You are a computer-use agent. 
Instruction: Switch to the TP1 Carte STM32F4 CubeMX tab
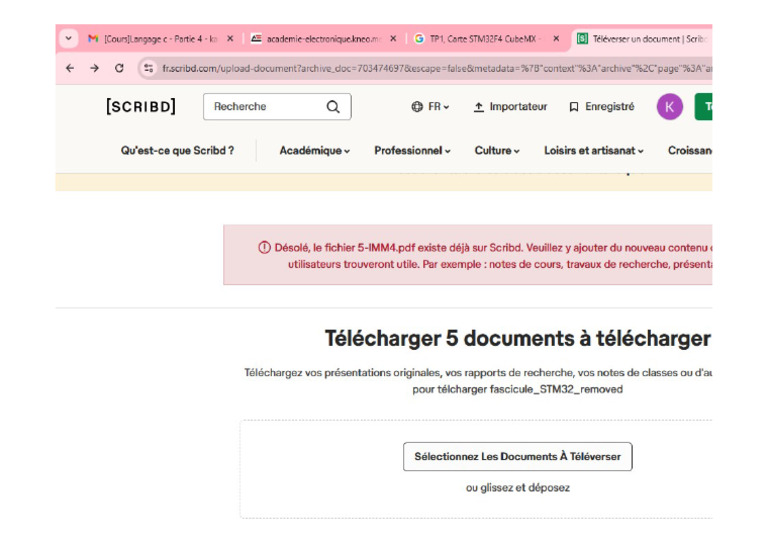click(485, 39)
